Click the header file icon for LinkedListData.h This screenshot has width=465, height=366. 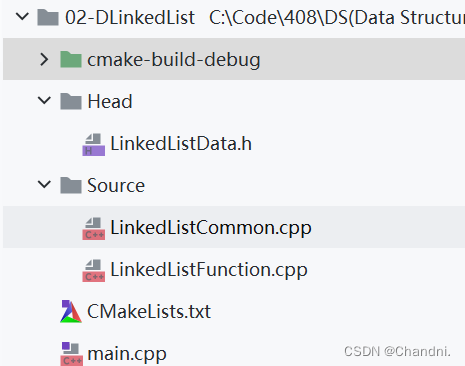pyautogui.click(x=94, y=144)
